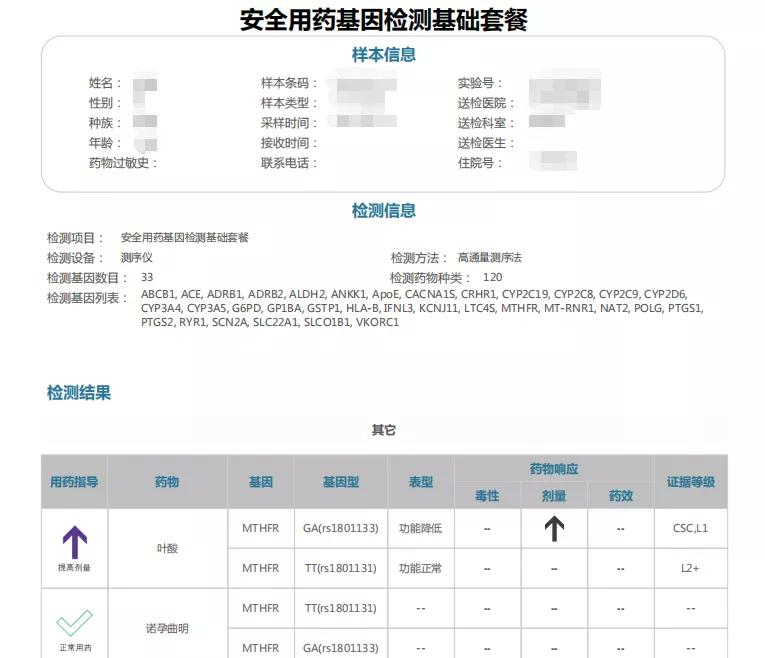Viewport: 765px width, 658px height.
Task: Click the 检测基因数目 label
Action: click(x=87, y=278)
